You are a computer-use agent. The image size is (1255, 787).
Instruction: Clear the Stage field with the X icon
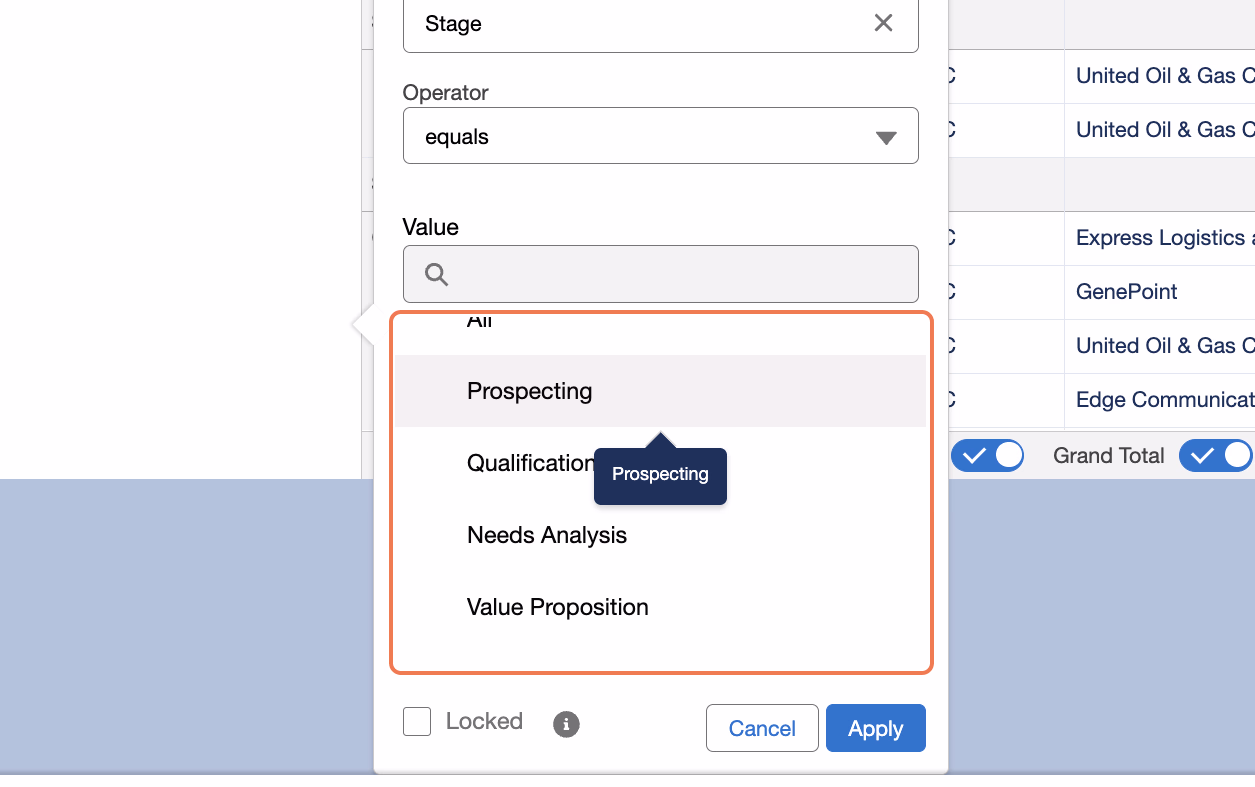click(x=883, y=23)
